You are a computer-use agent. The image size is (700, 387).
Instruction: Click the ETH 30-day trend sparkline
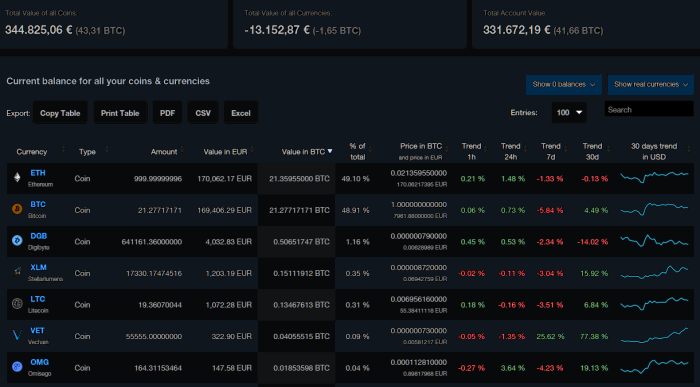tap(654, 177)
